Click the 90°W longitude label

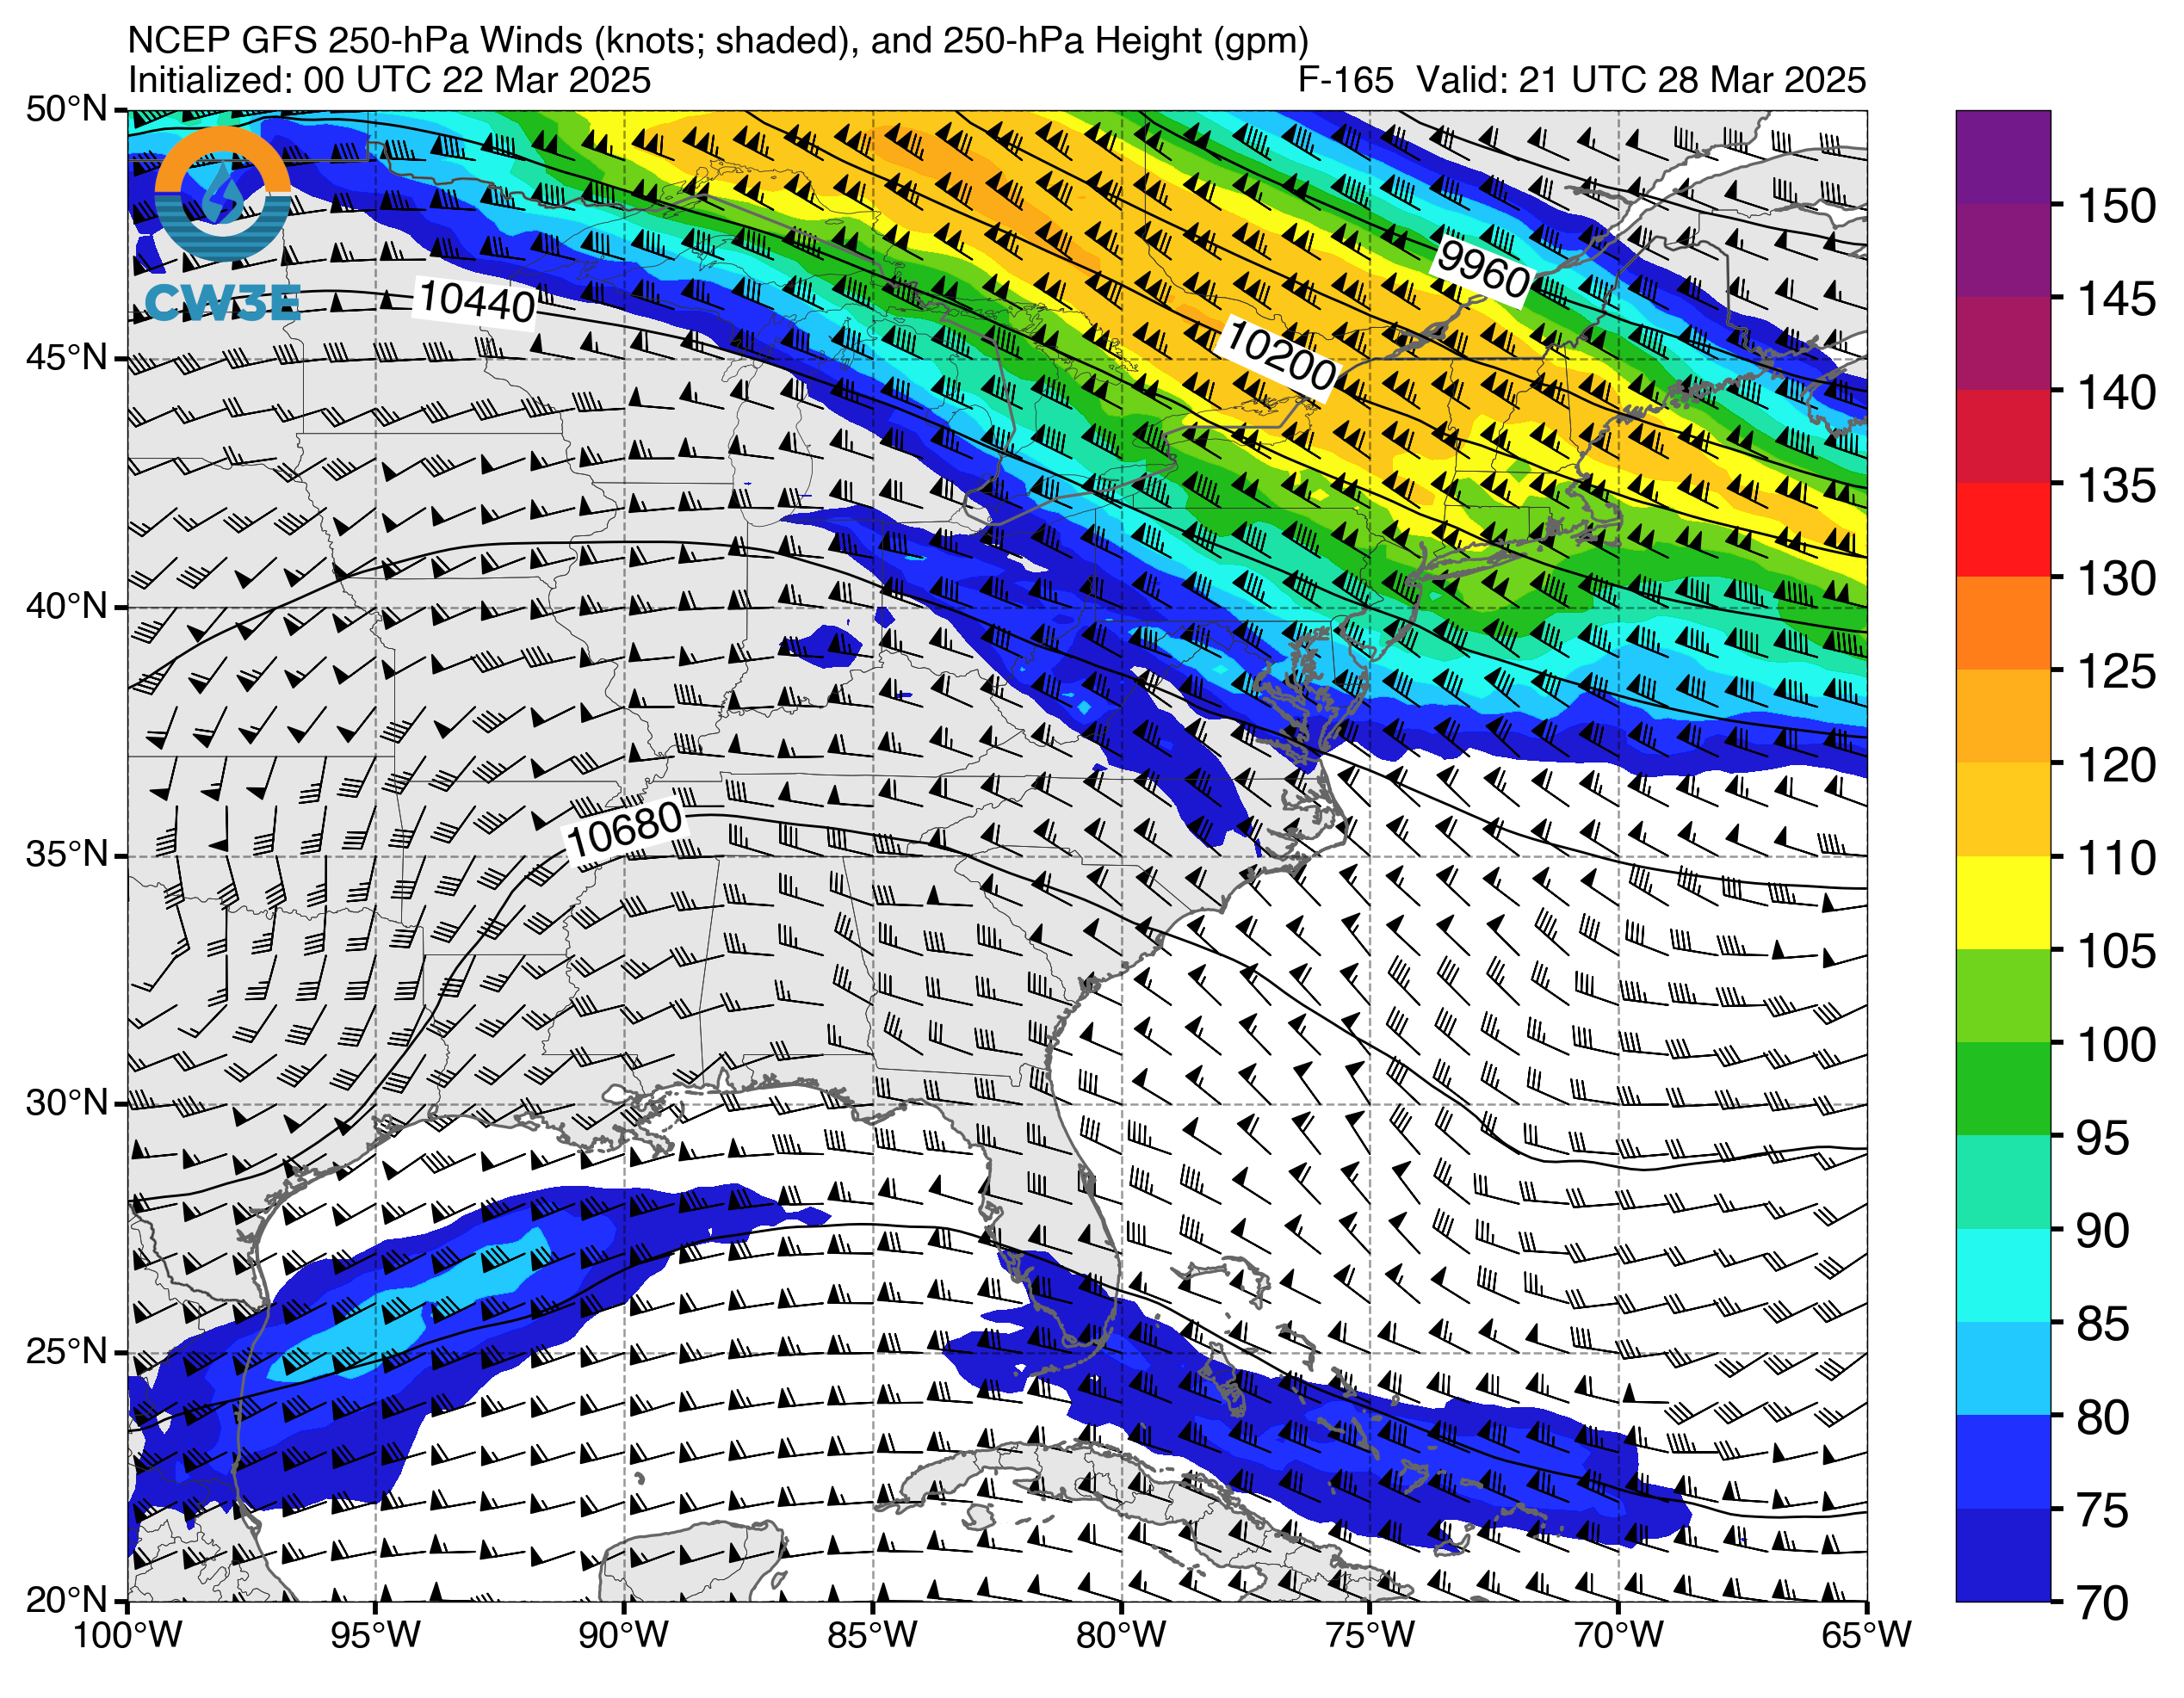click(625, 1635)
